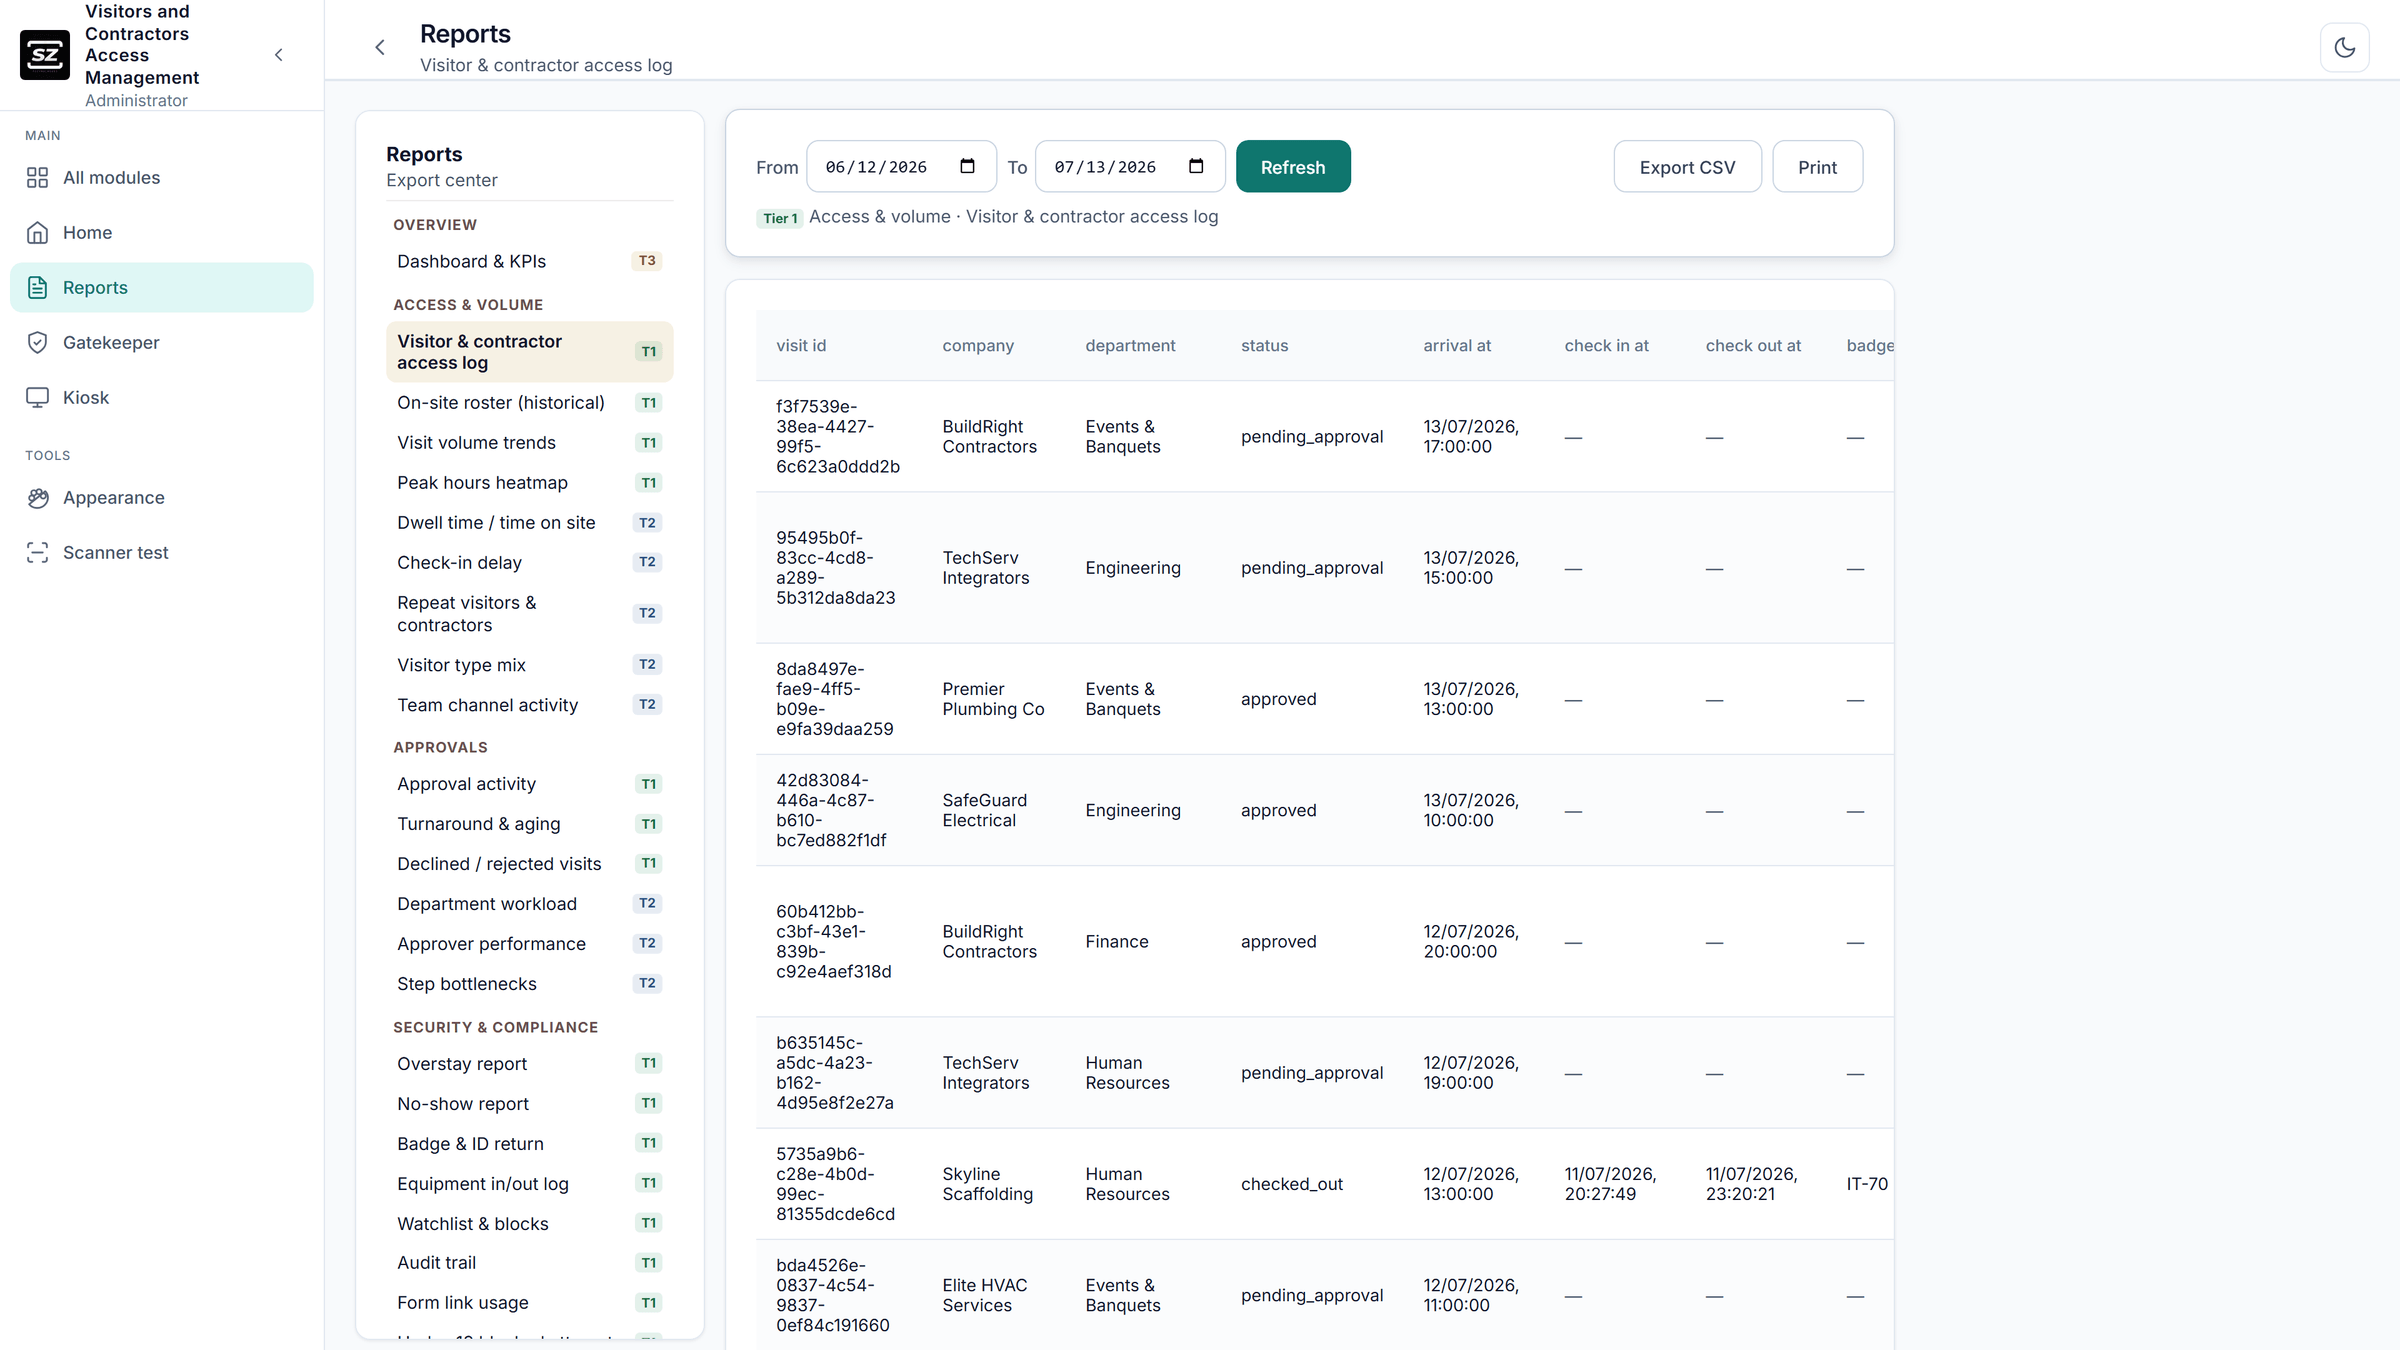Click the Refresh button
This screenshot has height=1350, width=2400.
click(1293, 167)
